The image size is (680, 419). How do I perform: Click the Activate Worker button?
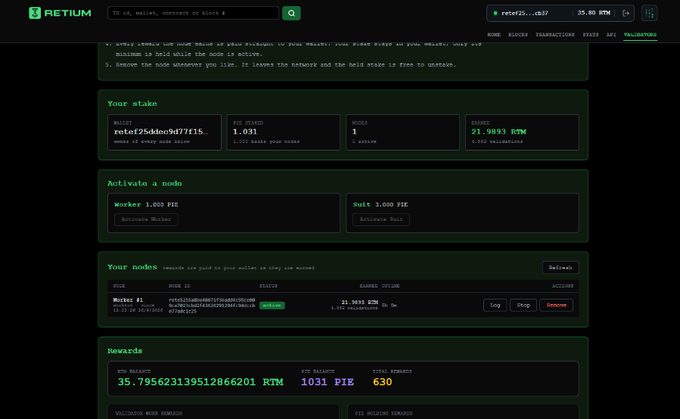(146, 219)
